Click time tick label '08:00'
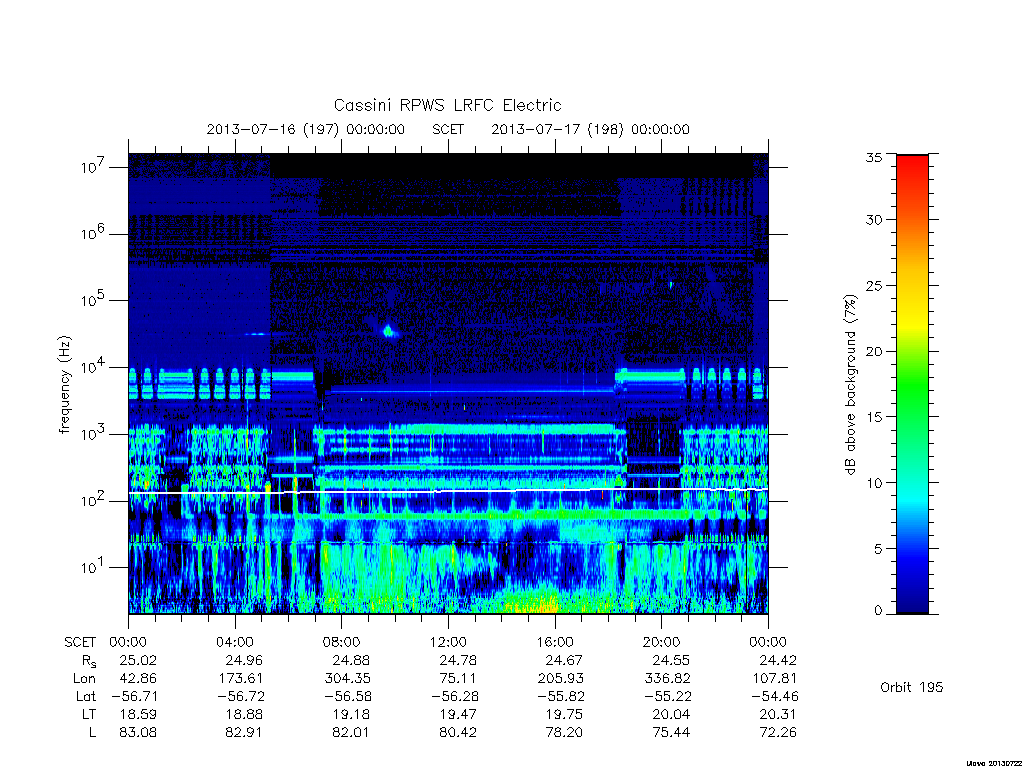 point(342,642)
